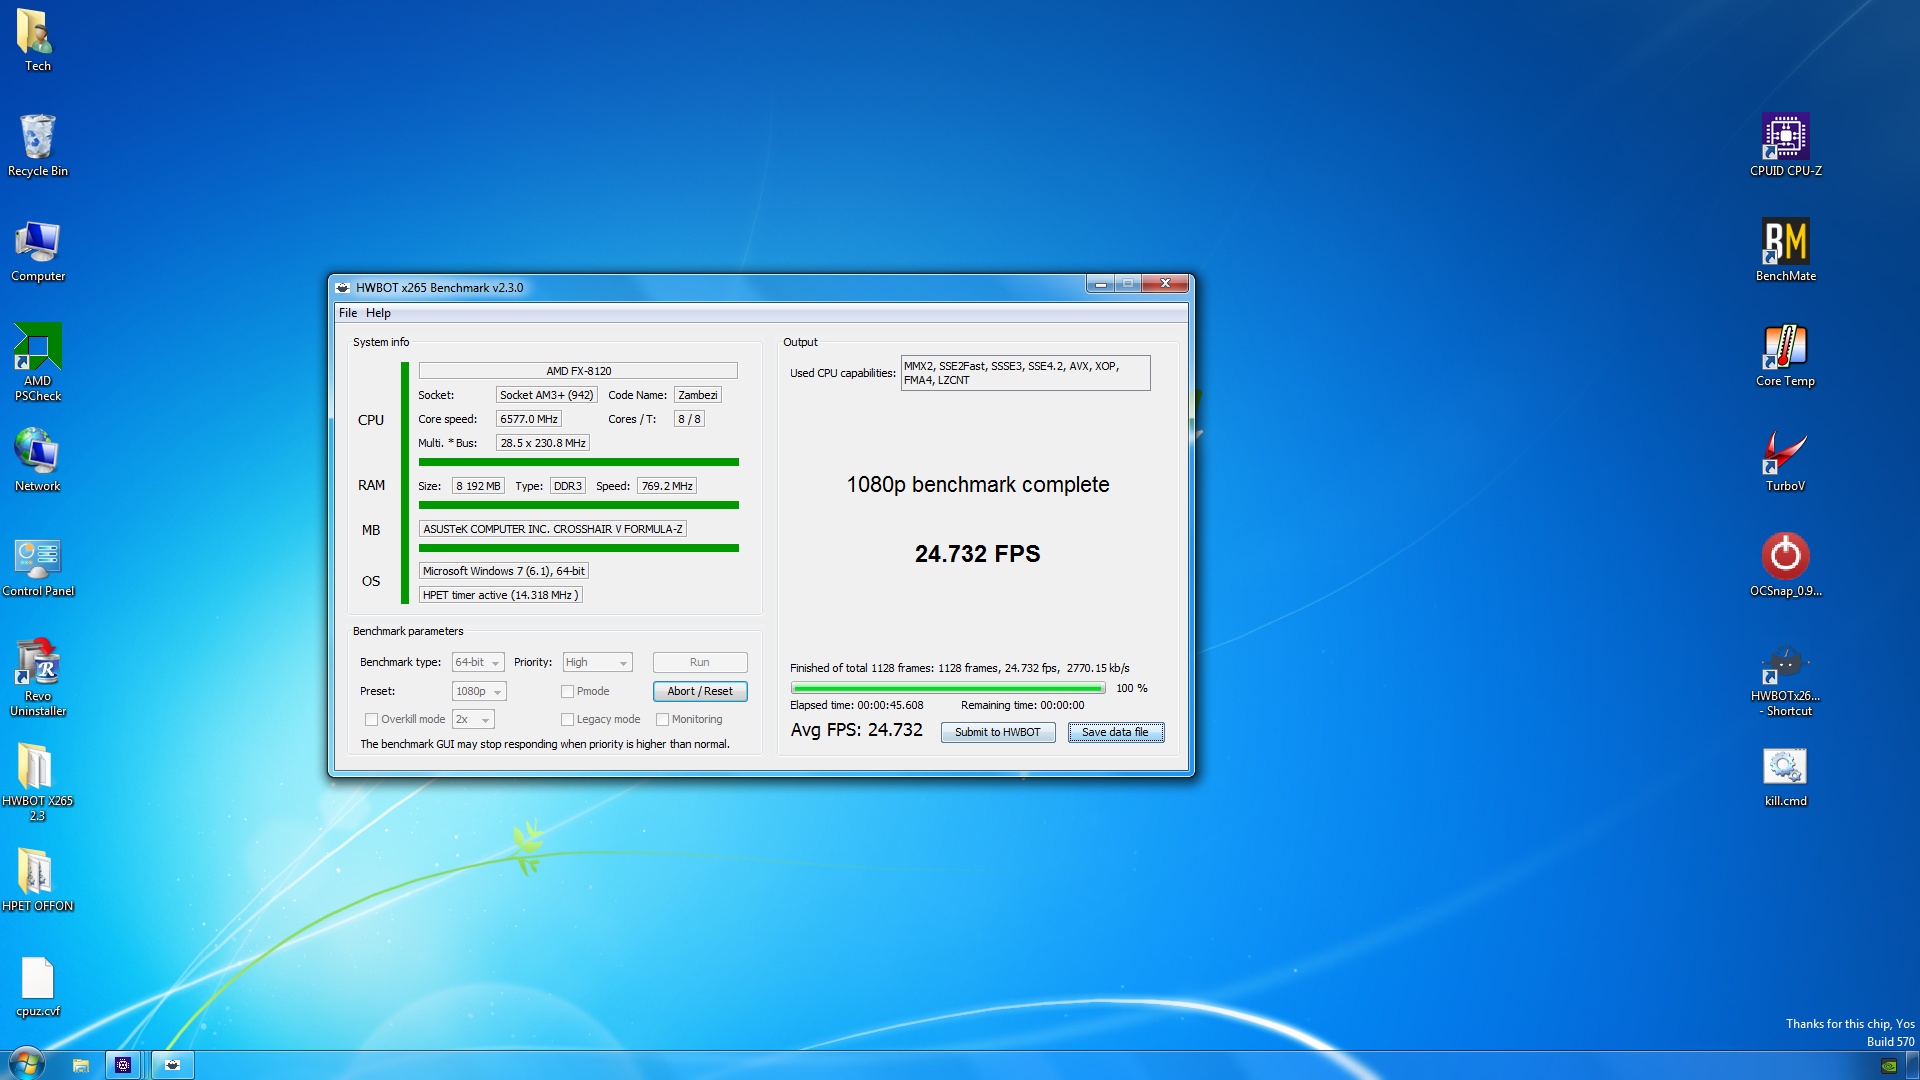Click the HWBOT x265 title bar icon
The height and width of the screenshot is (1080, 1920).
[343, 287]
